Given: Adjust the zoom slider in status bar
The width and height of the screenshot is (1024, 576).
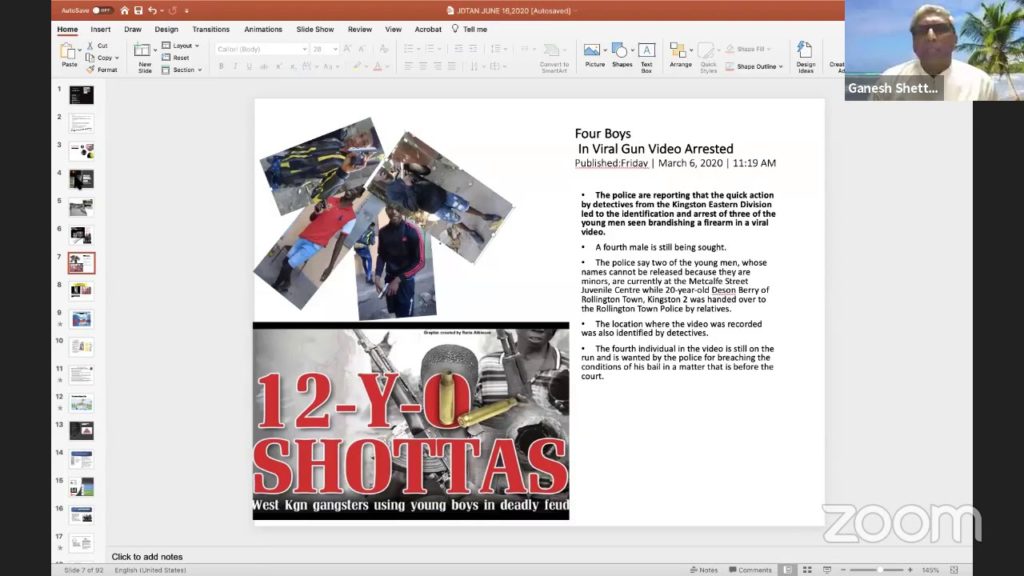Looking at the screenshot, I should click(x=878, y=570).
